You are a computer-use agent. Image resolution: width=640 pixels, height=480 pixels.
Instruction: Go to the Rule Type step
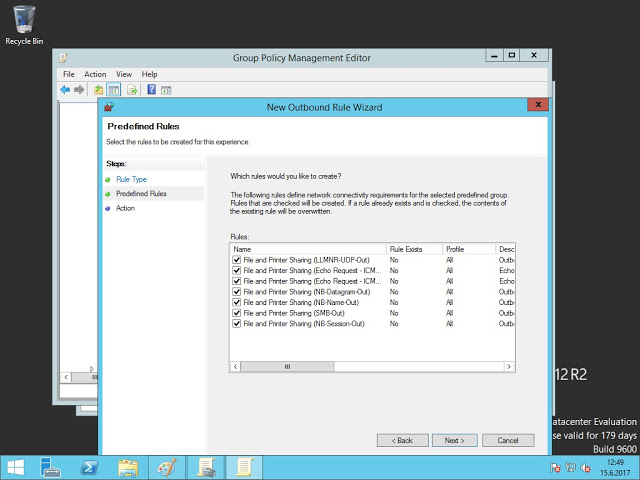[131, 179]
